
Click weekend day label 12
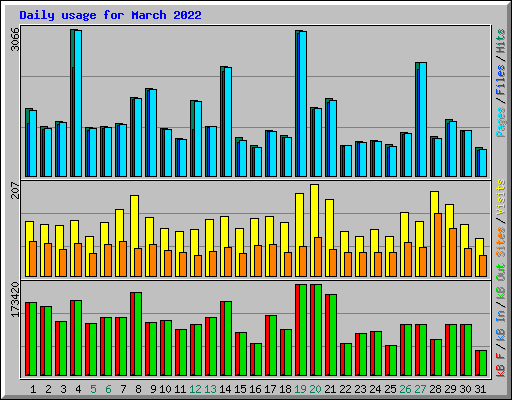195,389
